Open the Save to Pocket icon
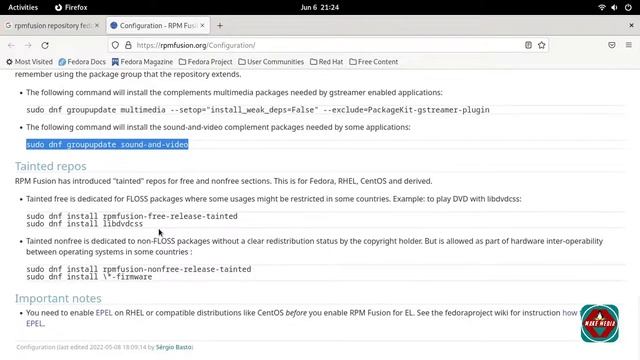Image resolution: width=640 pixels, height=360 pixels. (611, 45)
